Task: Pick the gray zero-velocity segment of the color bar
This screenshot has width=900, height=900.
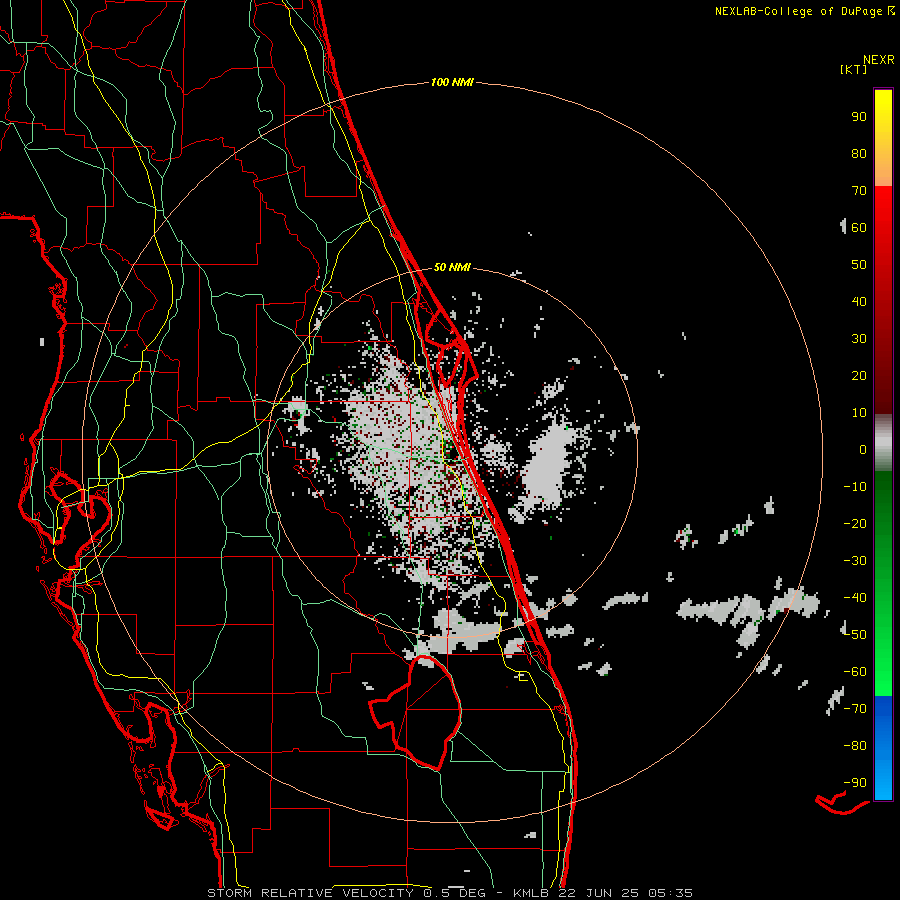Action: click(x=883, y=443)
